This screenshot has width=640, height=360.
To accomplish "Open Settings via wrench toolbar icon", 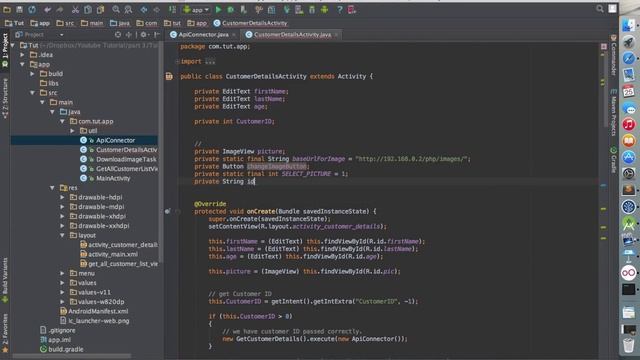I will point(259,9).
